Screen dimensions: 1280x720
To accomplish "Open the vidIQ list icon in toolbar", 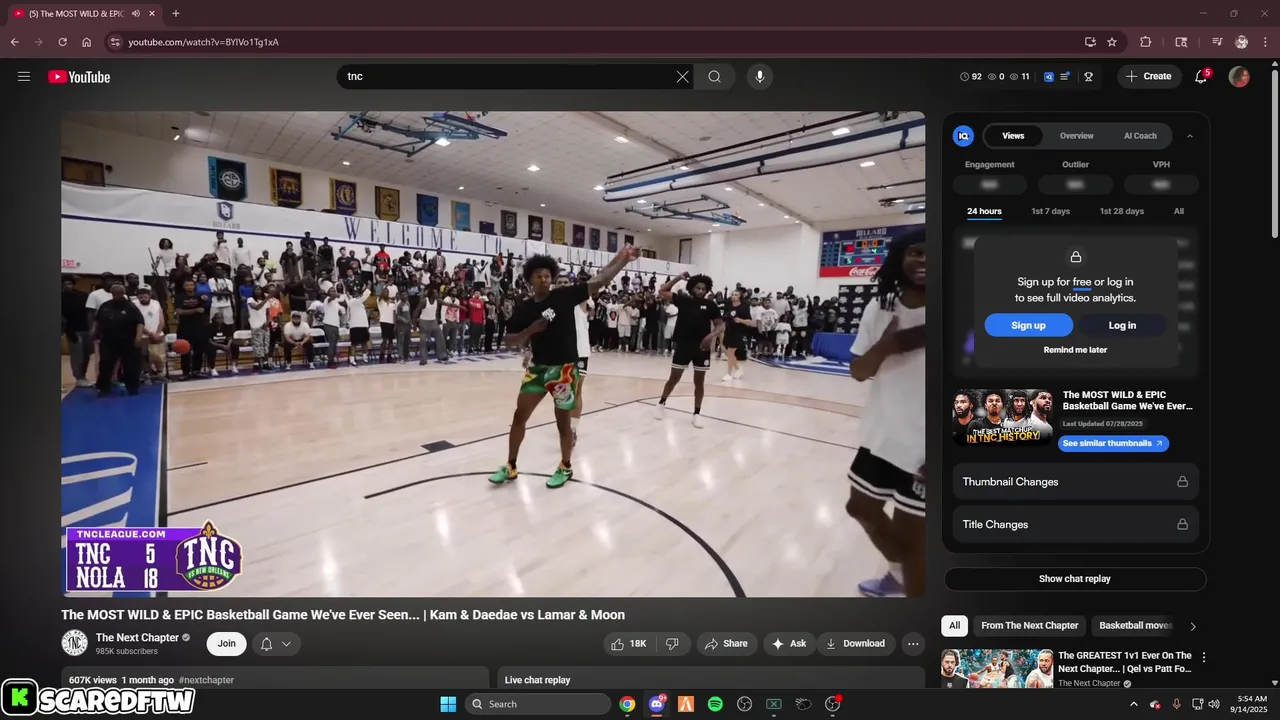I will point(1066,77).
